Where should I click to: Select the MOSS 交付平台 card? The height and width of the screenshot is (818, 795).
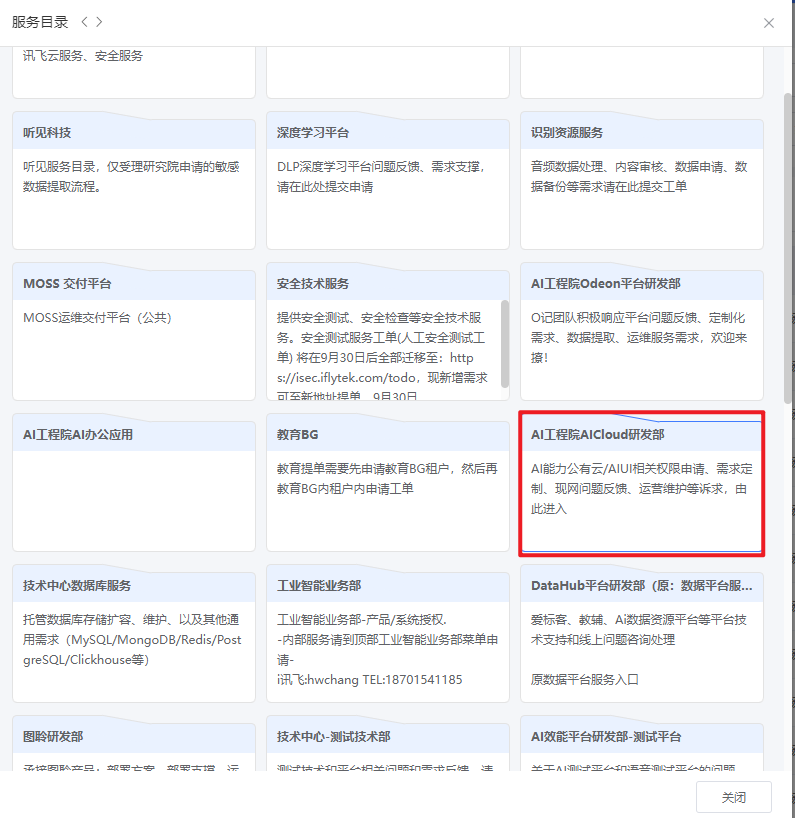(x=134, y=331)
